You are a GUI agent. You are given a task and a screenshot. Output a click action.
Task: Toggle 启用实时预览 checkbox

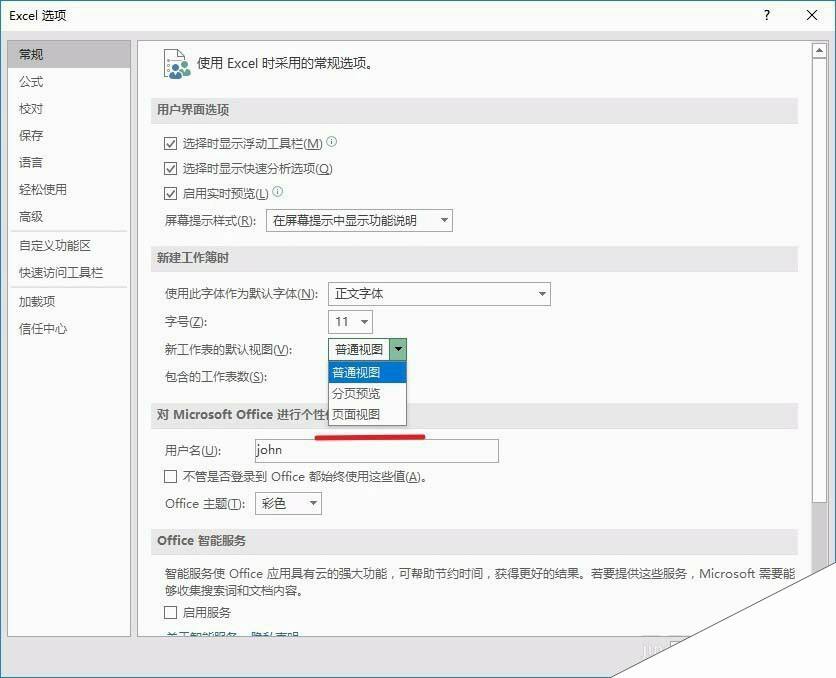click(170, 193)
